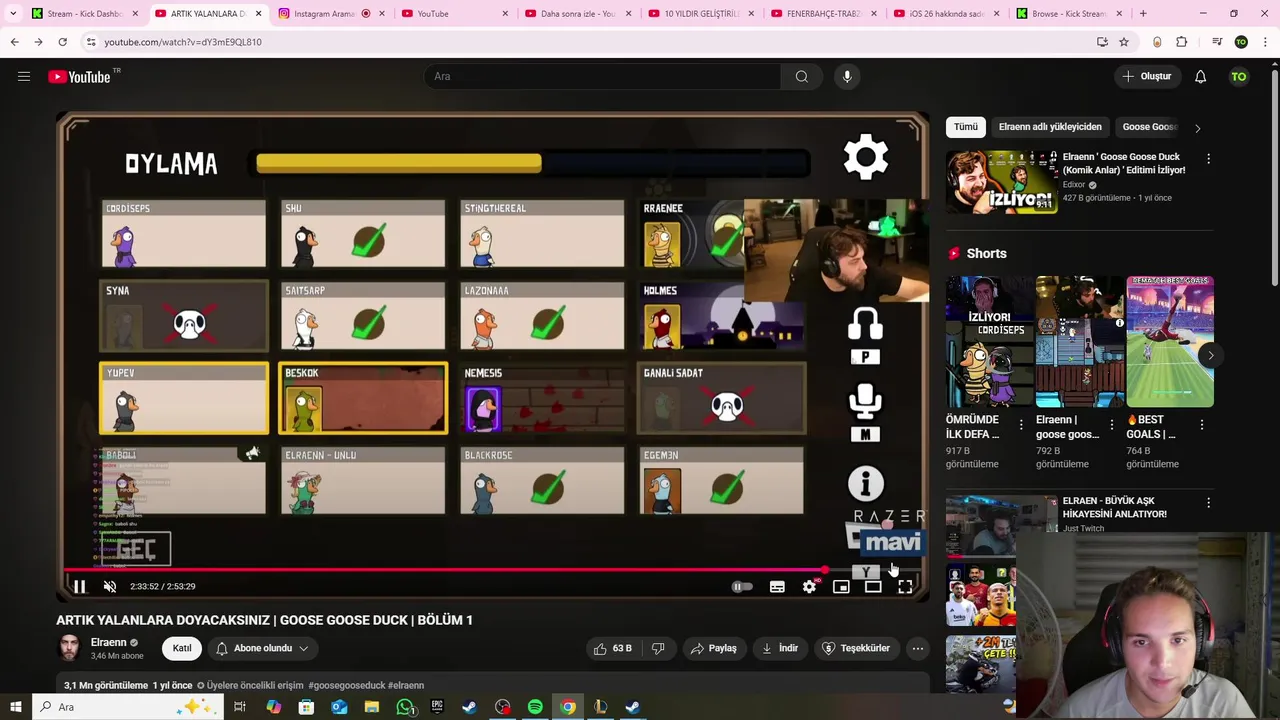Open WhatsApp from the taskbar

click(404, 707)
